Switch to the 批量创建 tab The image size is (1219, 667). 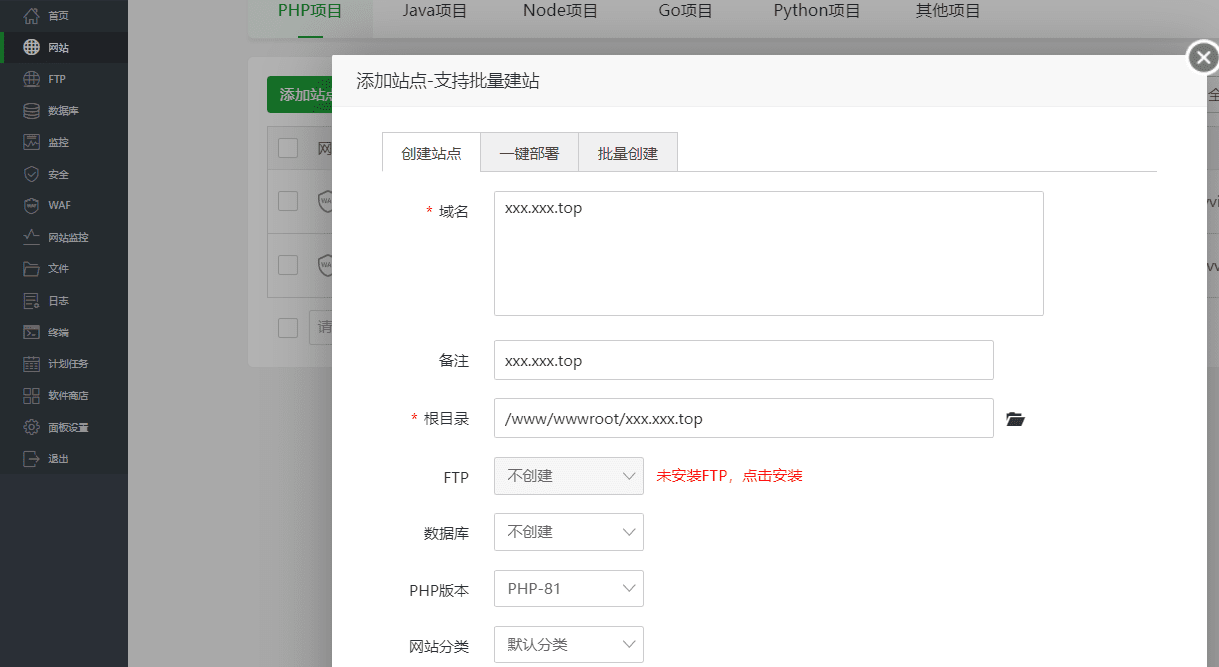628,154
